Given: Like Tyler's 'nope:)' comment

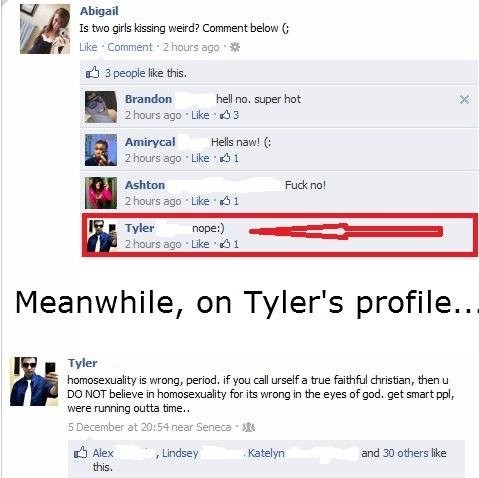Looking at the screenshot, I should pos(200,244).
